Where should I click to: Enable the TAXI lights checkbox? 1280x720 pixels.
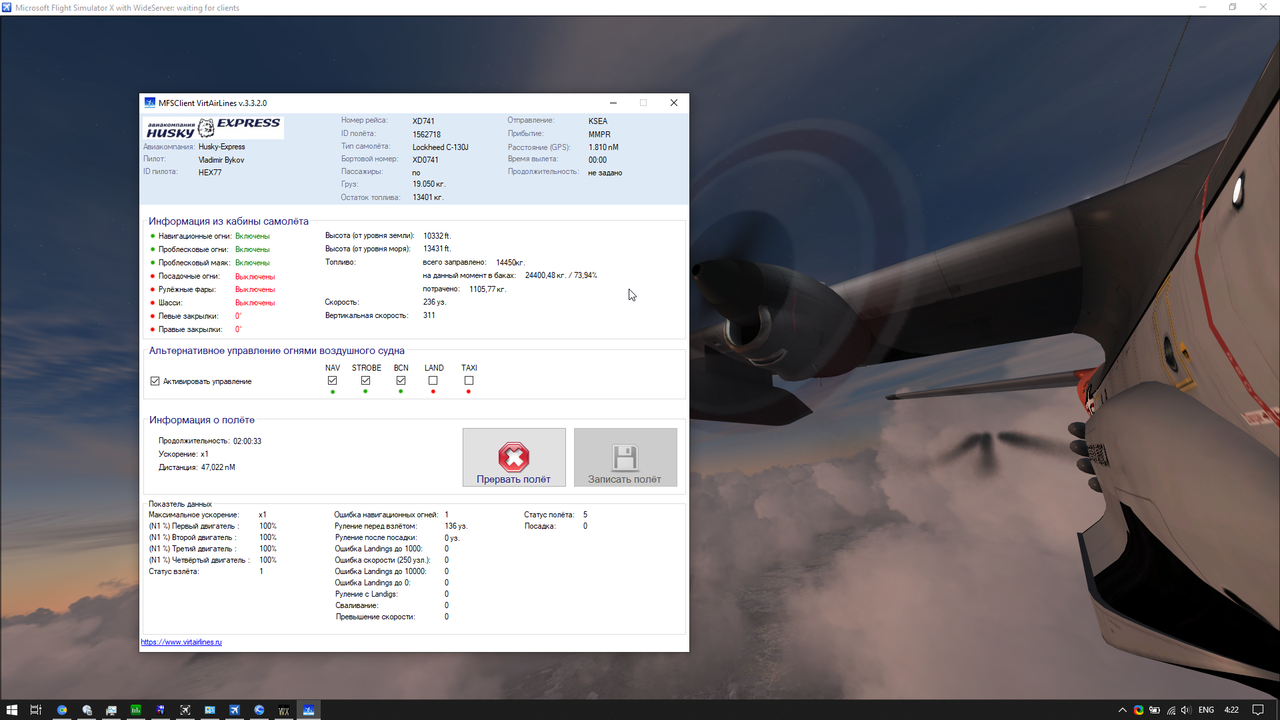pos(469,380)
